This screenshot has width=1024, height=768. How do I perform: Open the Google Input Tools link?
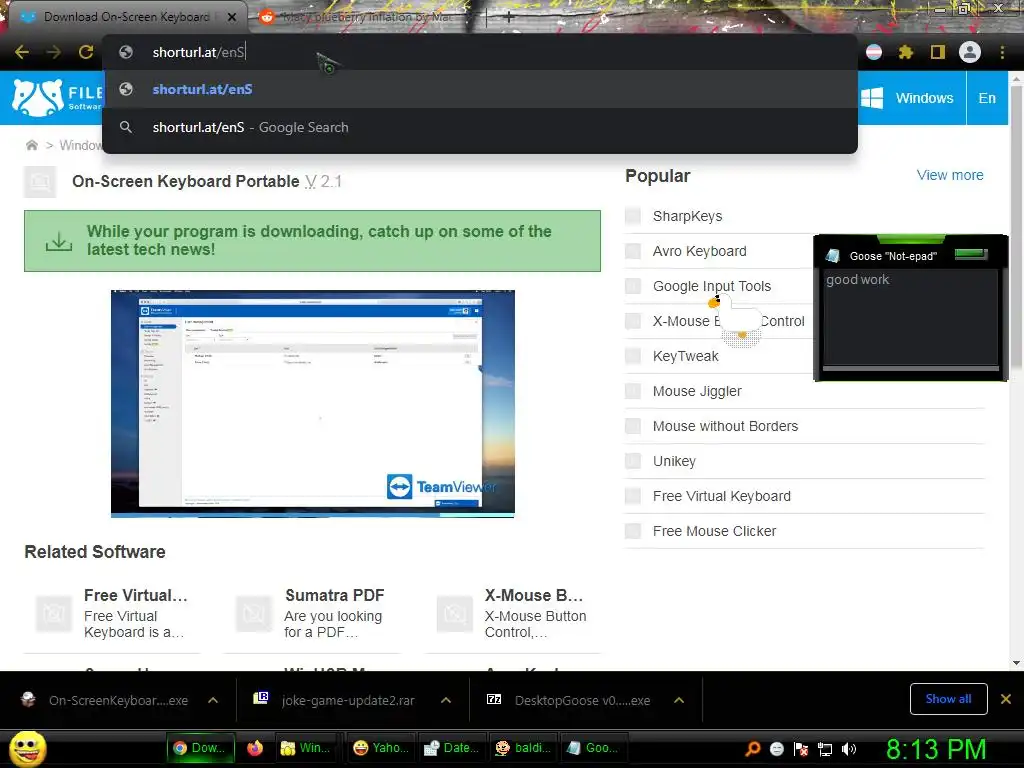(x=712, y=286)
